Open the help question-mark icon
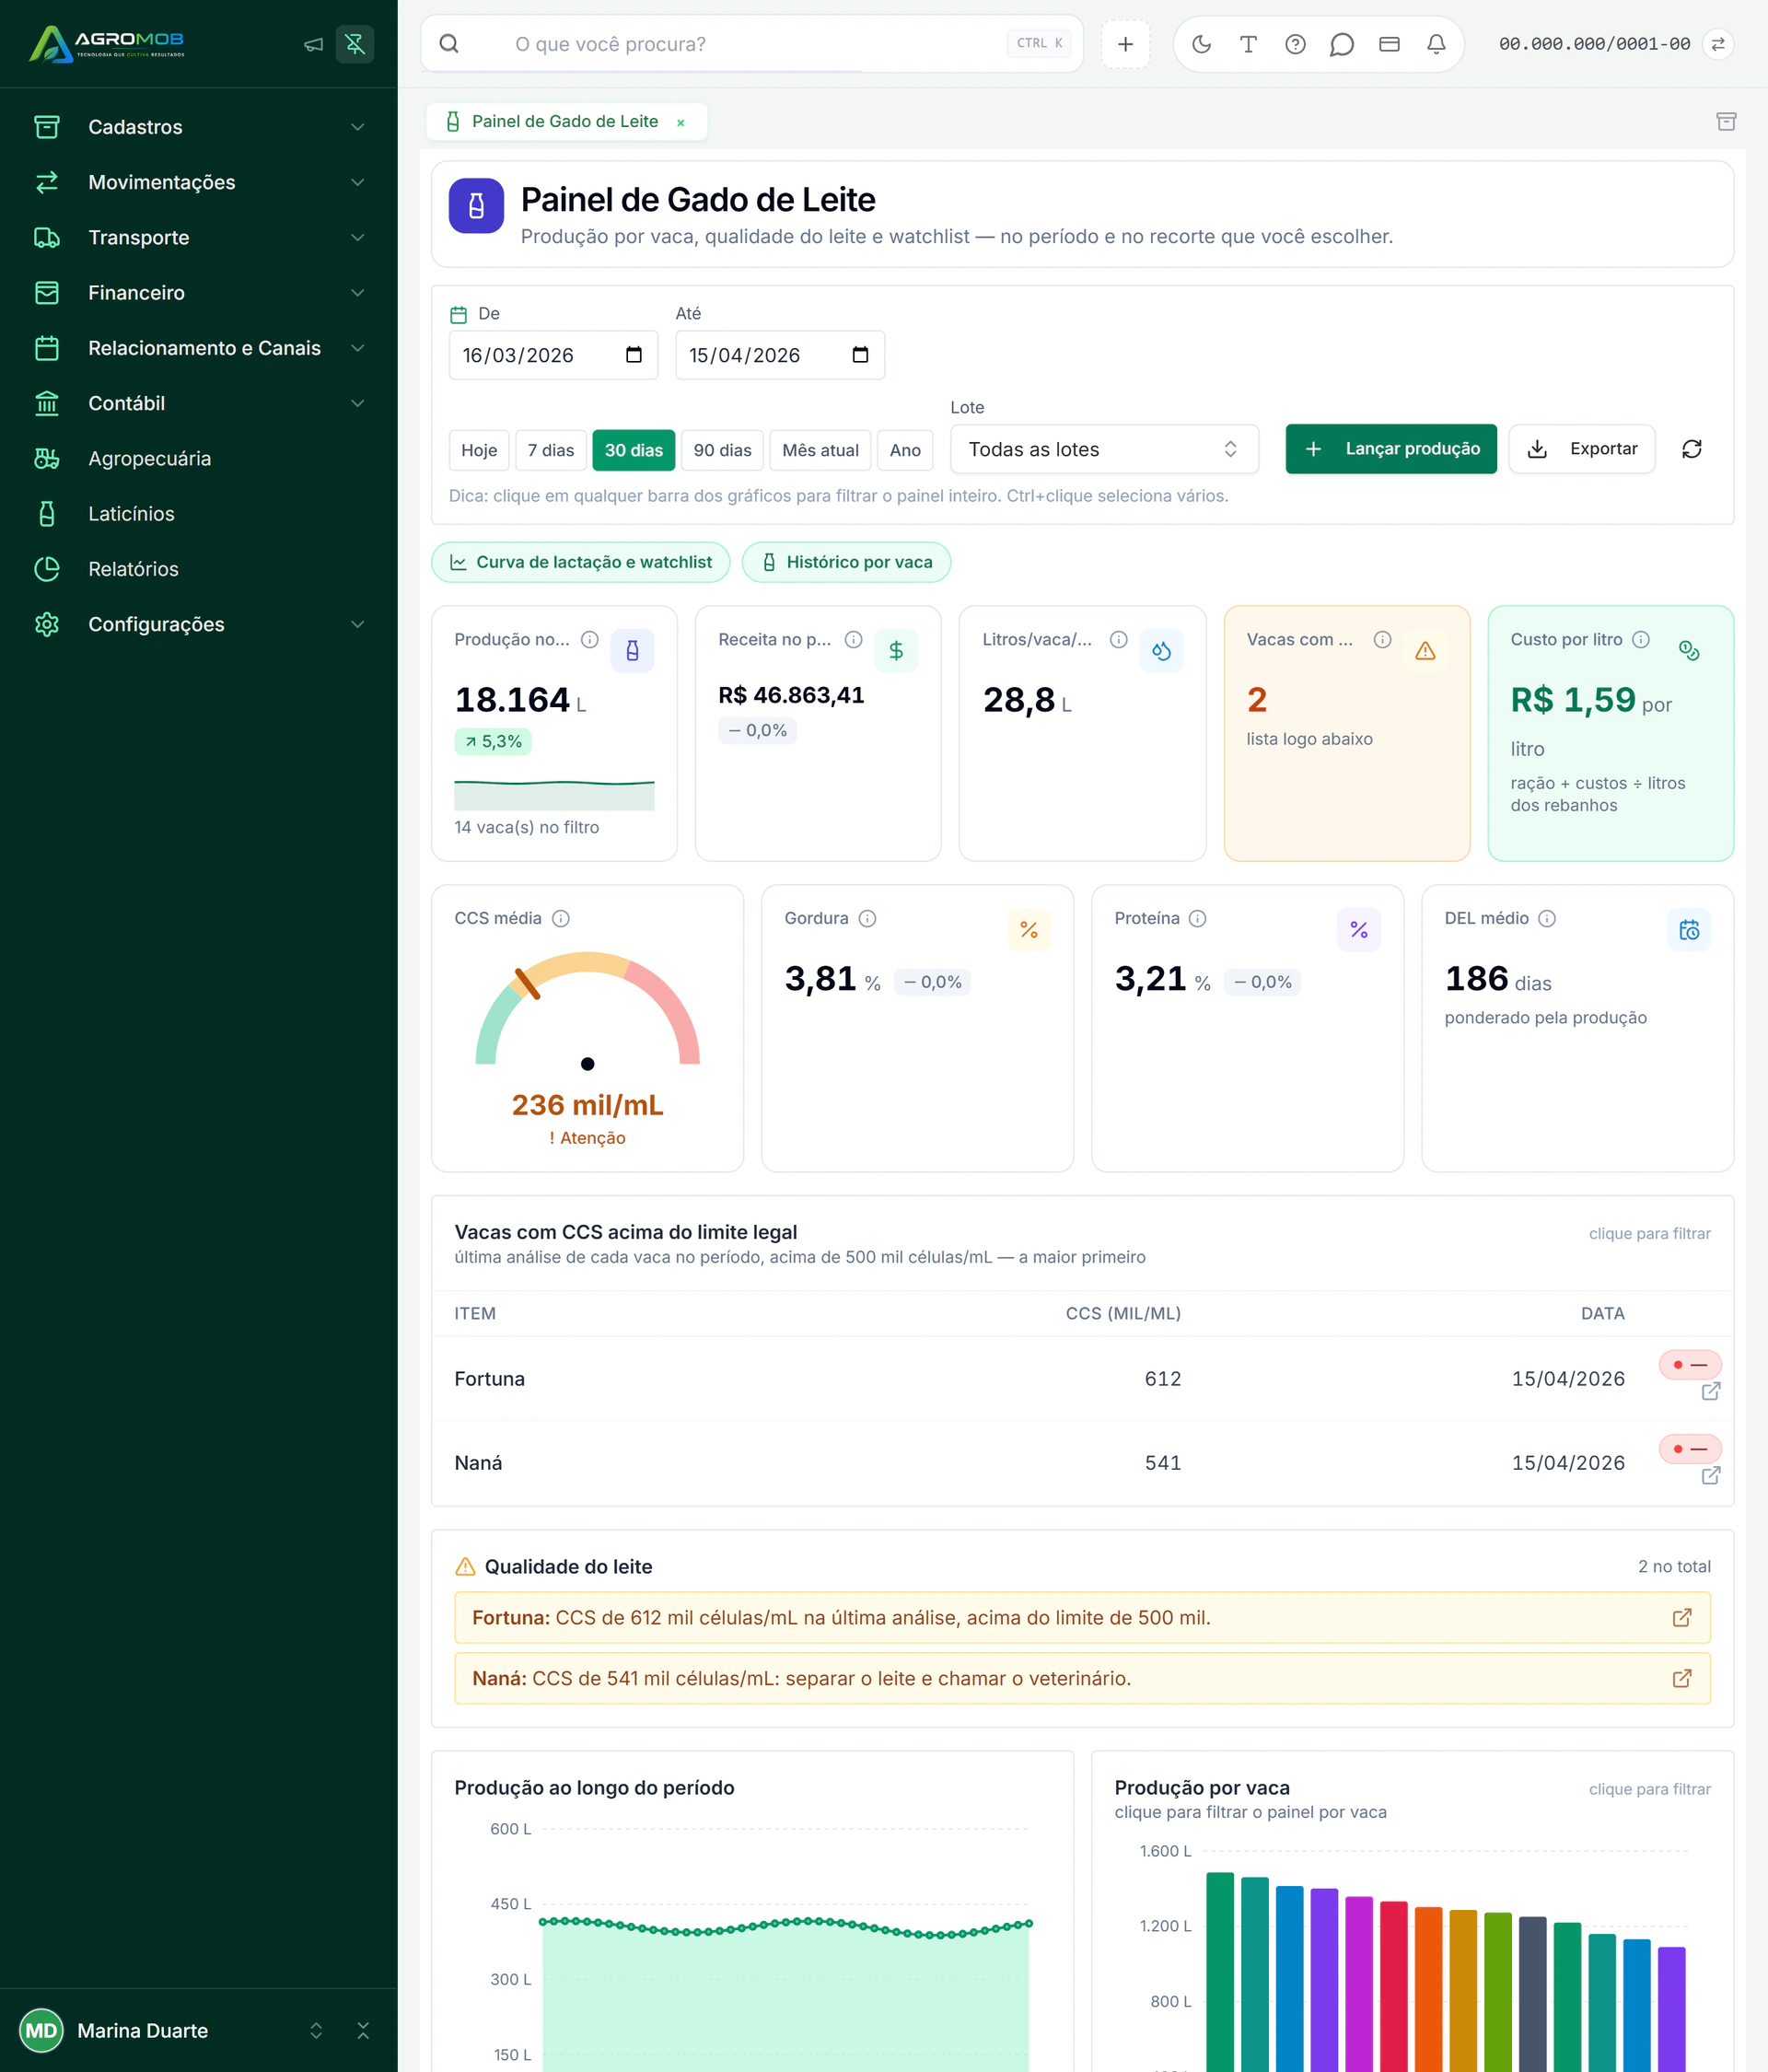1768x2072 pixels. (1295, 44)
